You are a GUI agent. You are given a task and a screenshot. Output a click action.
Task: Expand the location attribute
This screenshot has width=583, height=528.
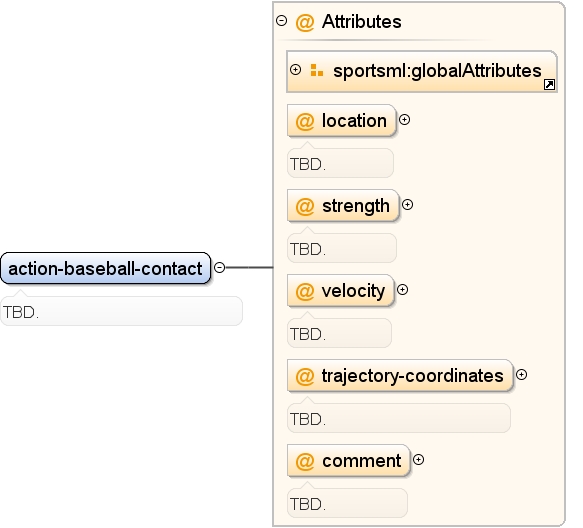(405, 120)
